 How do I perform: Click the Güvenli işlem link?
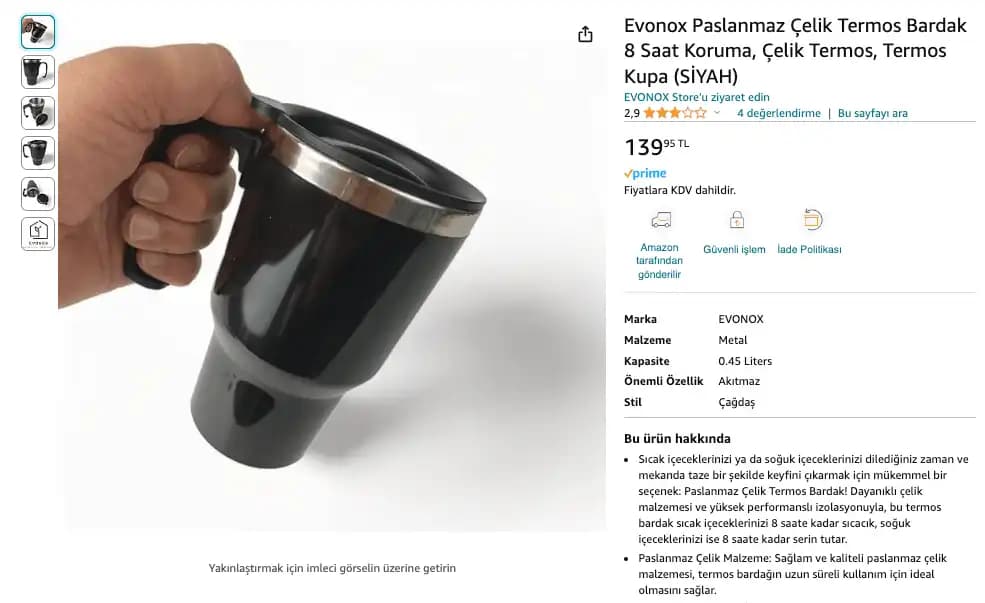point(734,249)
